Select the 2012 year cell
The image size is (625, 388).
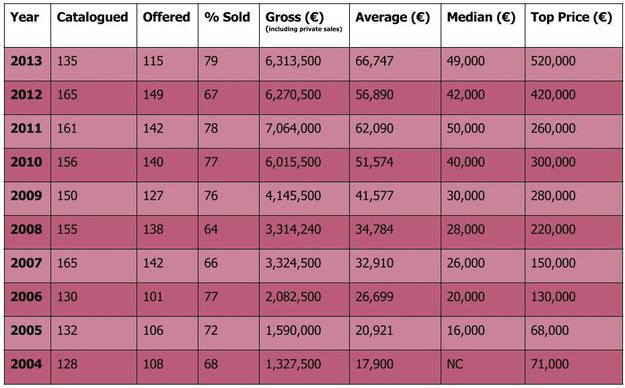26,95
